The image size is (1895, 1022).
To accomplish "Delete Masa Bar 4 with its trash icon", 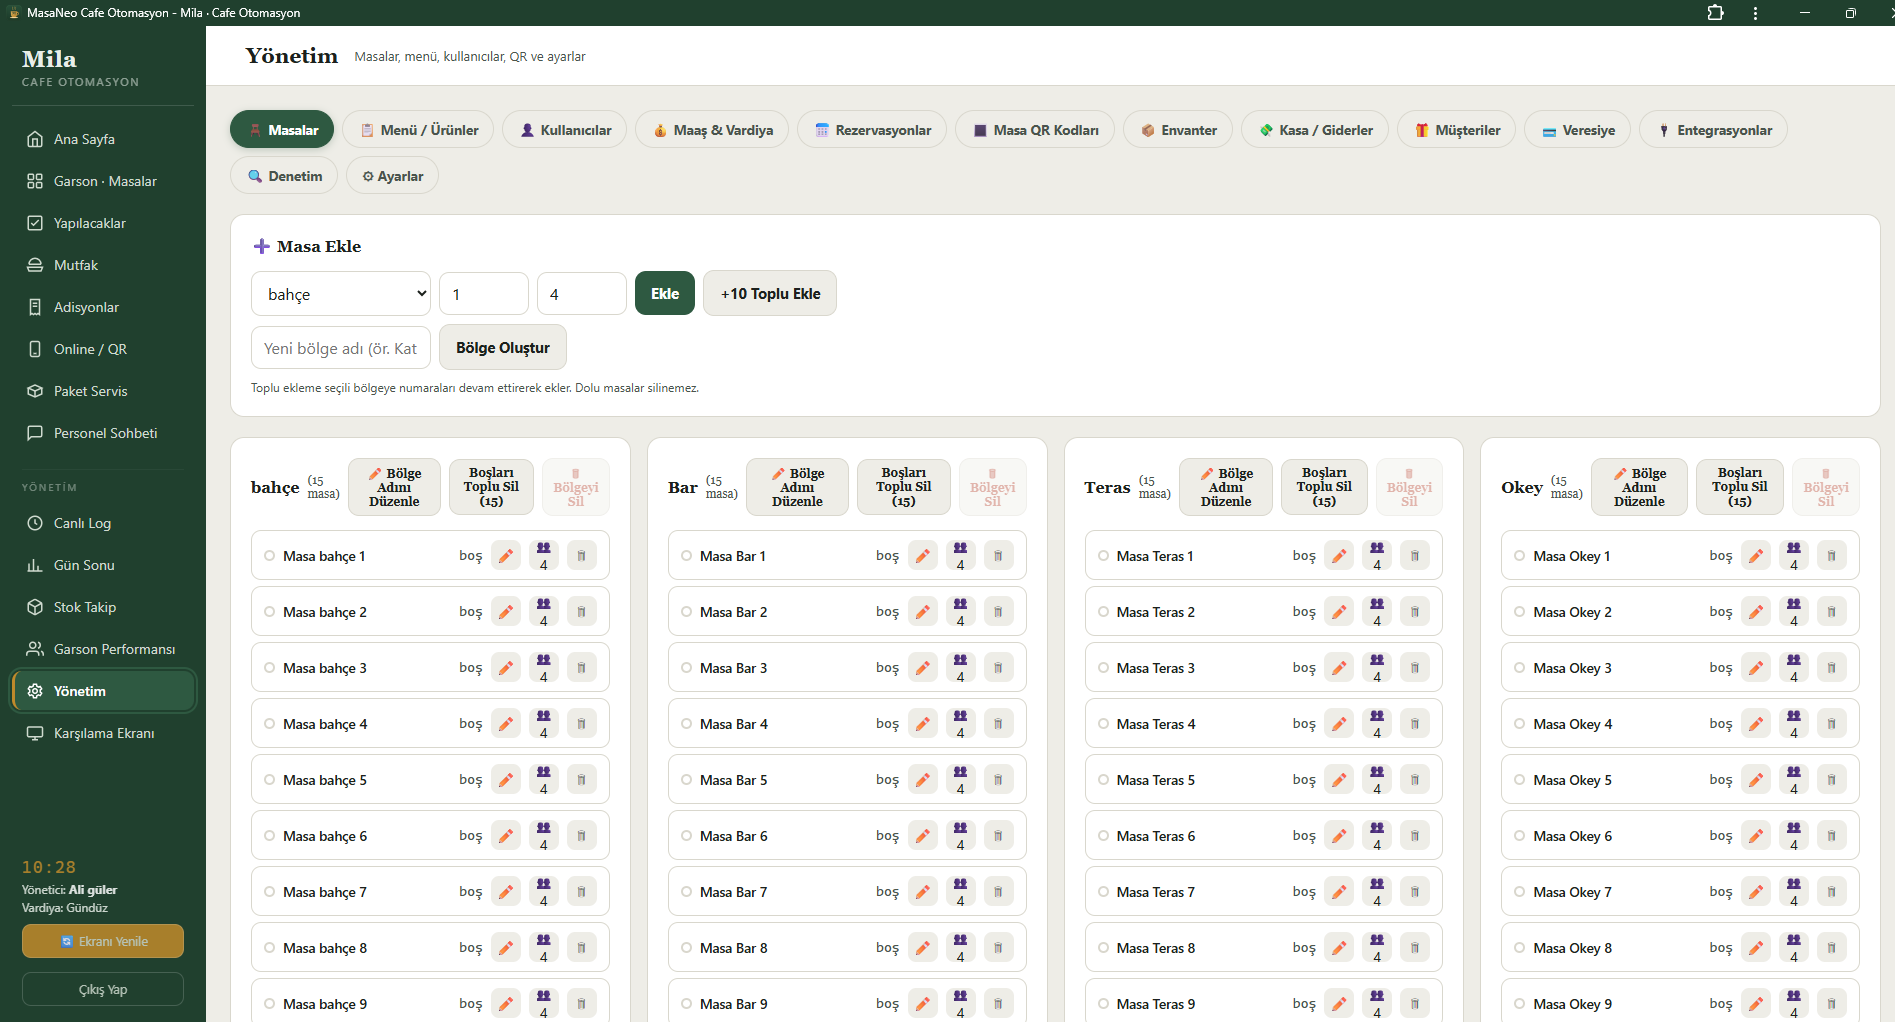I will 998,723.
